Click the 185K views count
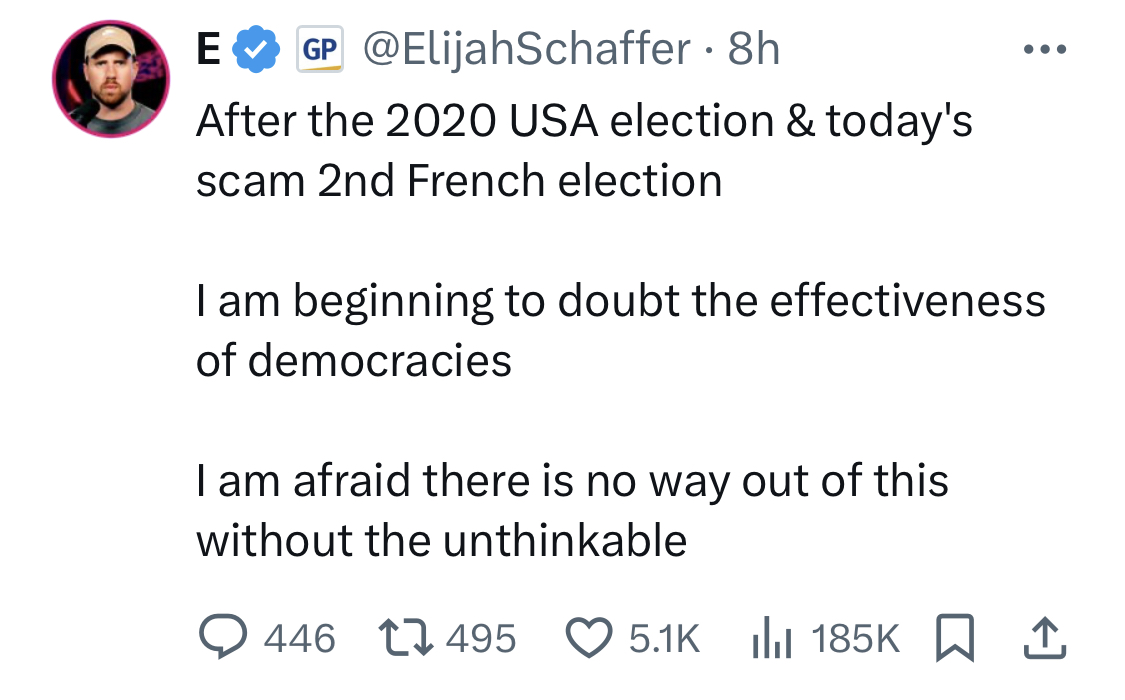 pos(855,638)
